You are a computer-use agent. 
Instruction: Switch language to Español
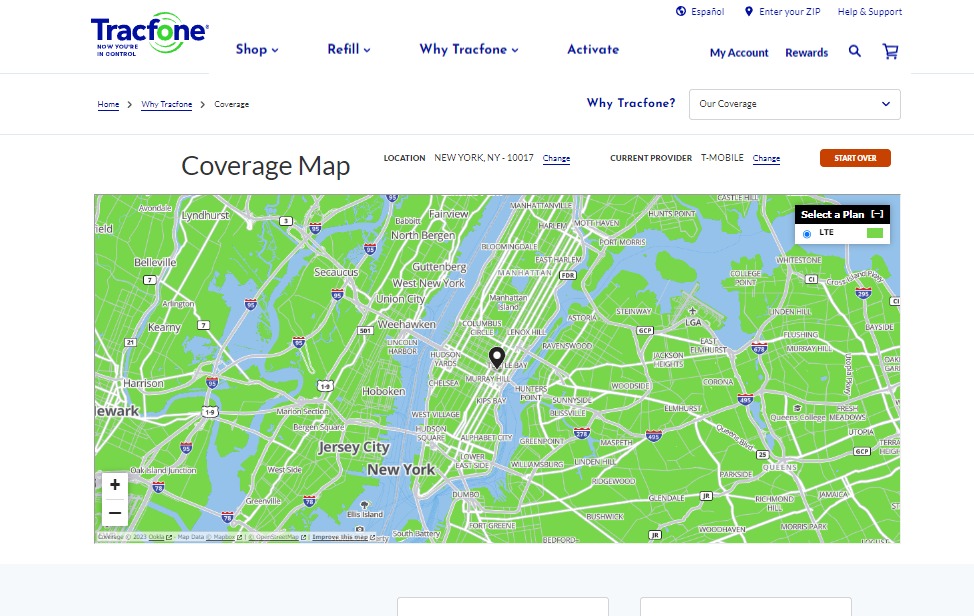(x=708, y=12)
